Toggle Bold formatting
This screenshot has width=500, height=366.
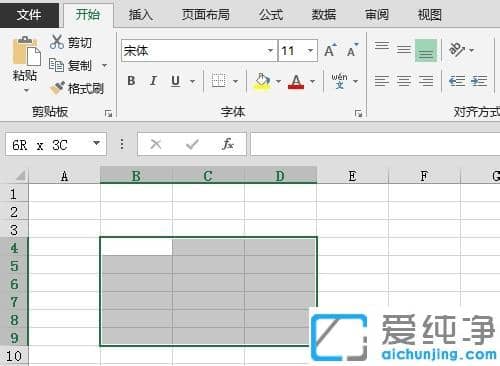click(131, 81)
